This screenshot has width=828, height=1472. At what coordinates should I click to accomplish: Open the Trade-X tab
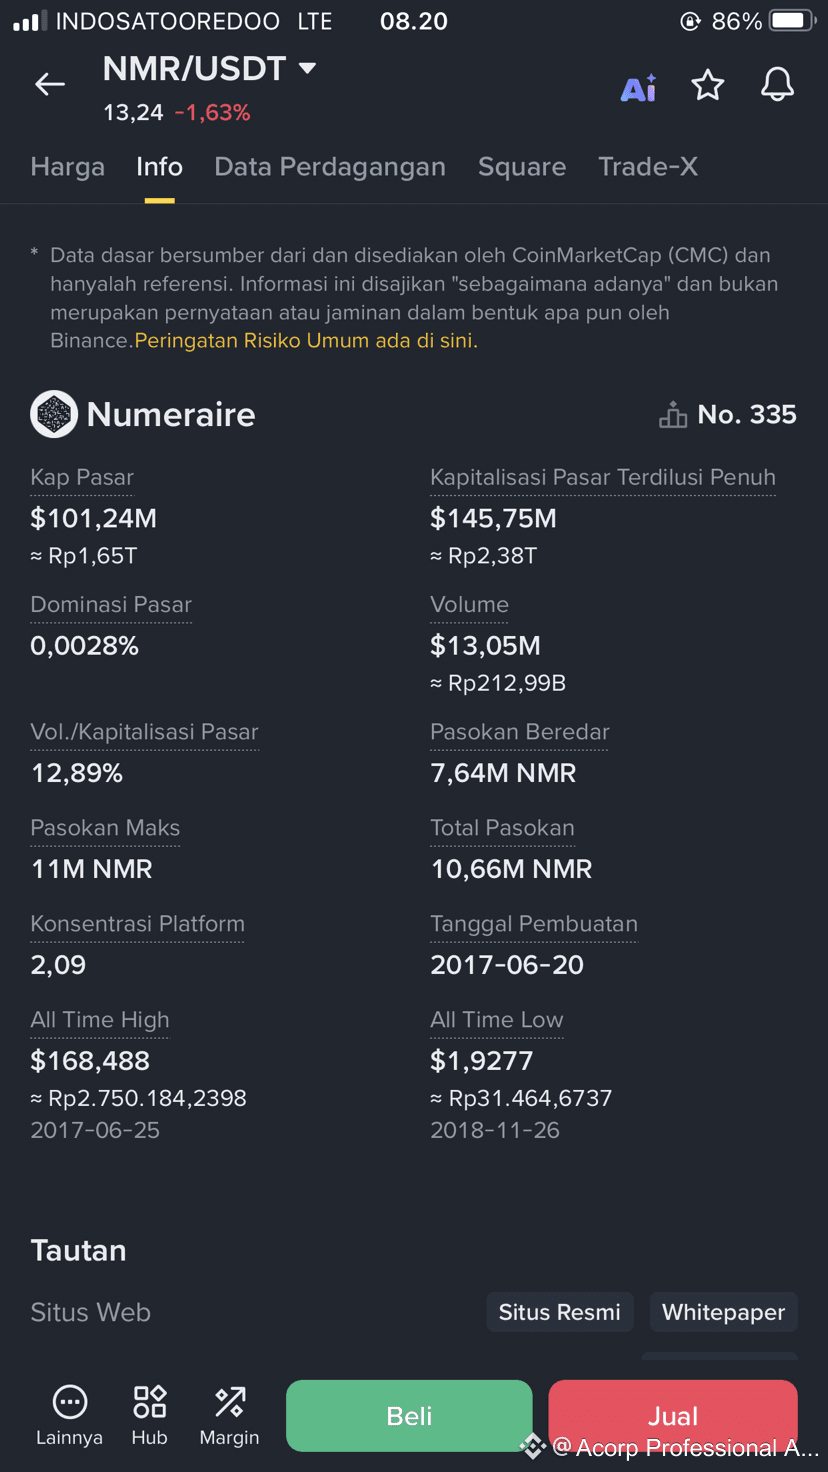(648, 167)
